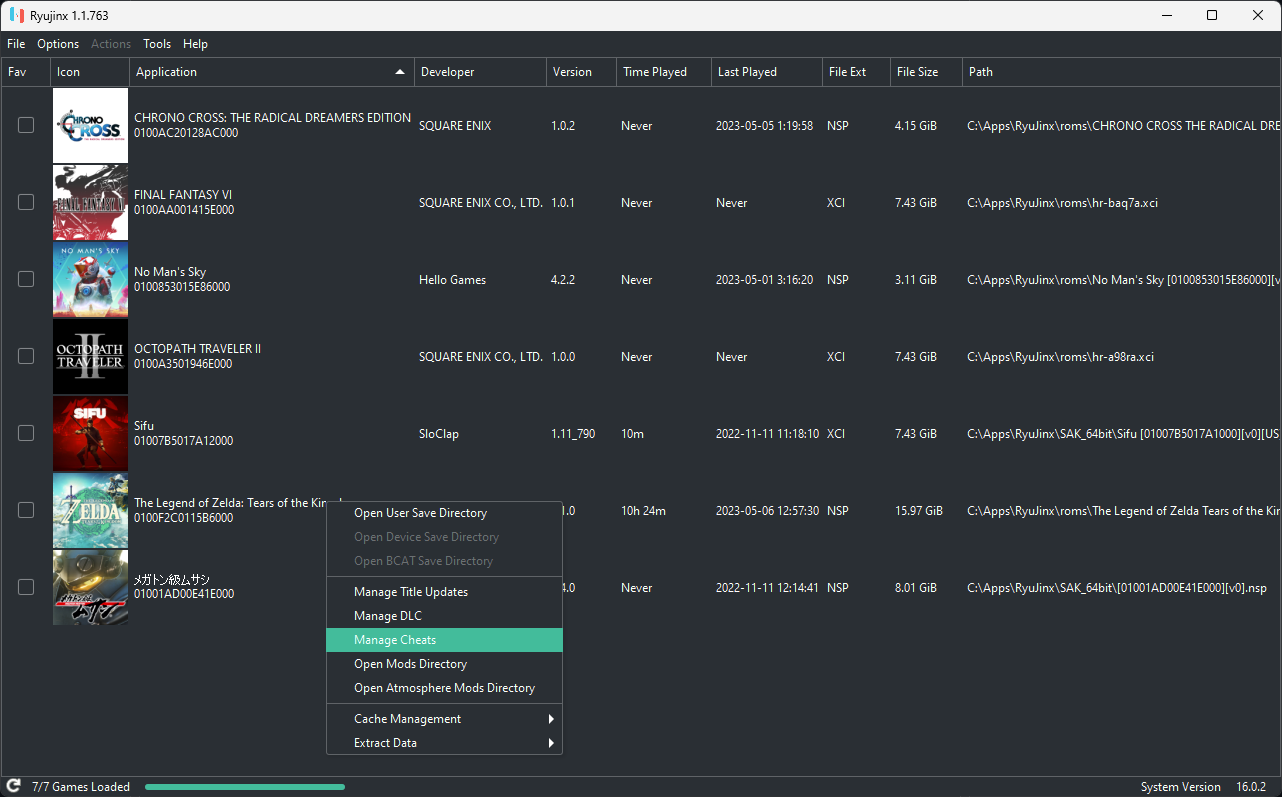This screenshot has height=797, width=1282.
Task: Click the 0100853015E86000 title ID text
Action: (182, 287)
